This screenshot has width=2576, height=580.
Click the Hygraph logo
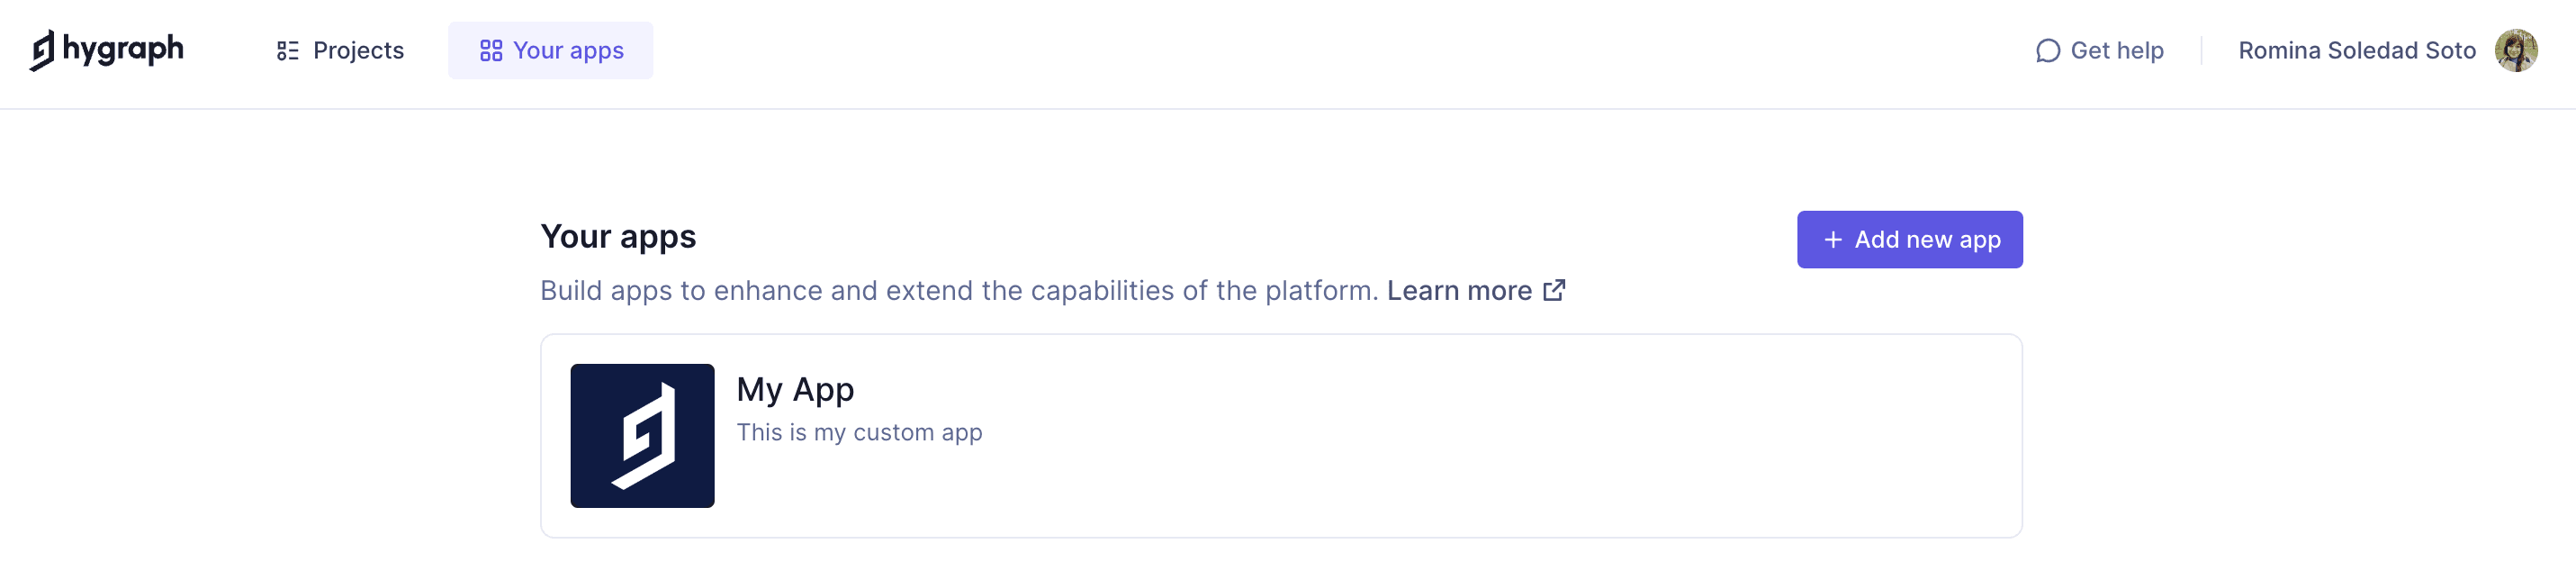point(108,49)
